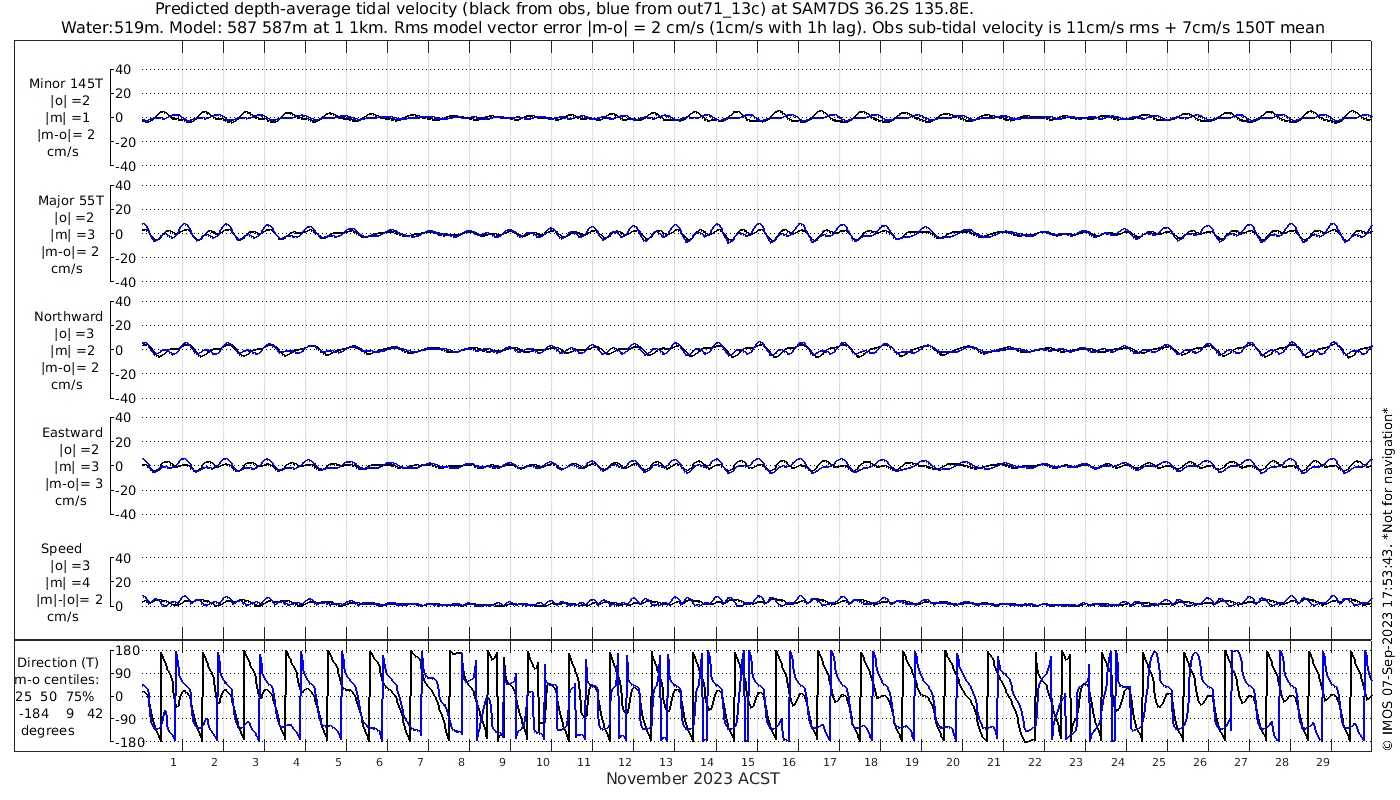Click day '22' tick on the date axis
Screen dimensions: 1400x800
coord(1035,762)
